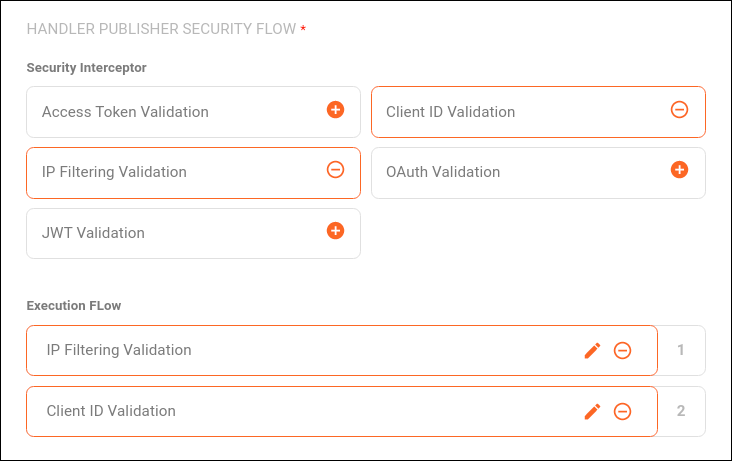
Task: Edit IP Filtering Validation in Execution Flow
Action: coord(592,350)
